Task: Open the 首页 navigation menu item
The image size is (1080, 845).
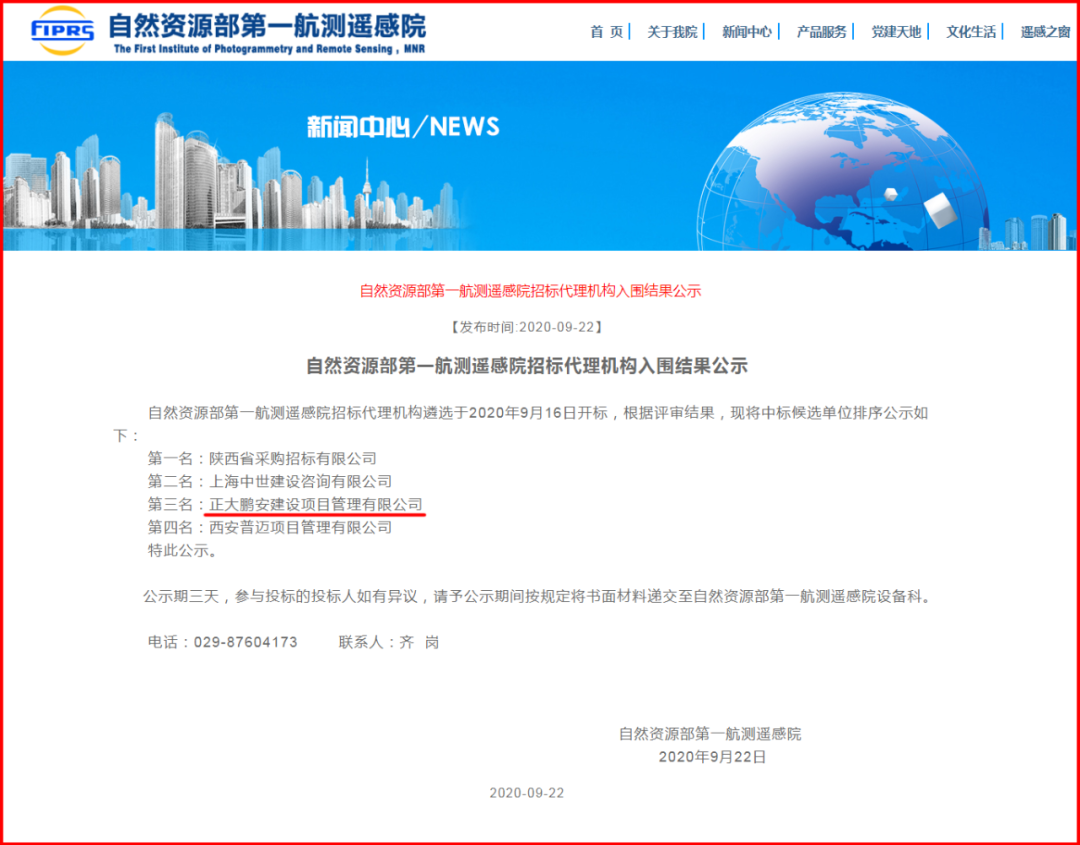Action: pos(606,32)
